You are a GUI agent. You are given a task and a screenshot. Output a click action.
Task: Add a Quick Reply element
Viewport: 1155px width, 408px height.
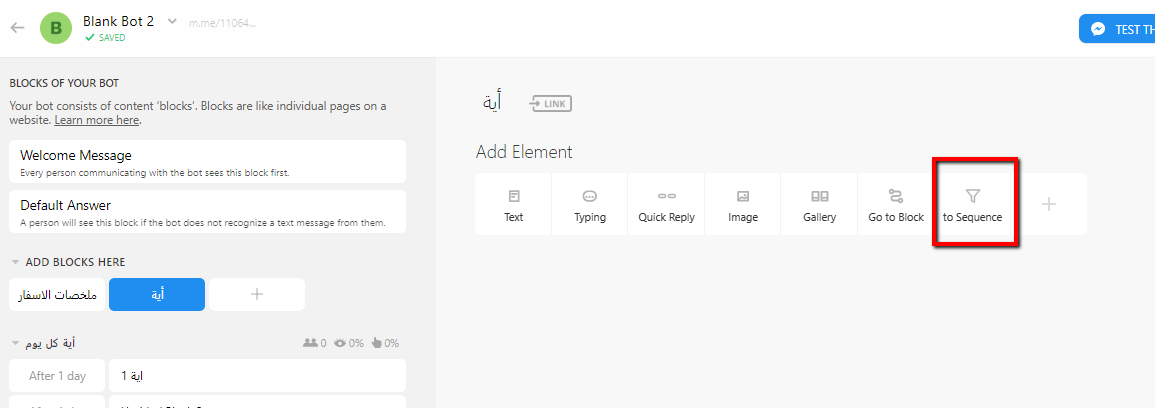(x=667, y=204)
